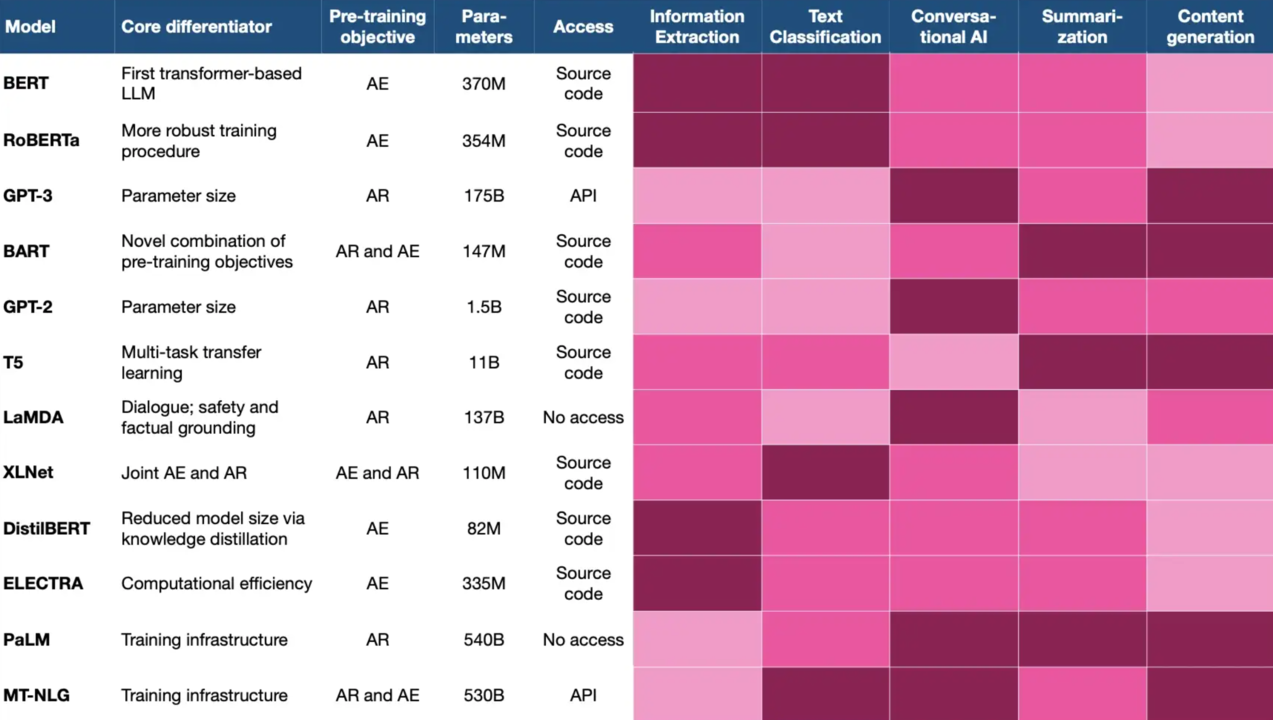The height and width of the screenshot is (720, 1273).
Task: Click T5's Multi-task transfer learning text
Action: coord(191,362)
